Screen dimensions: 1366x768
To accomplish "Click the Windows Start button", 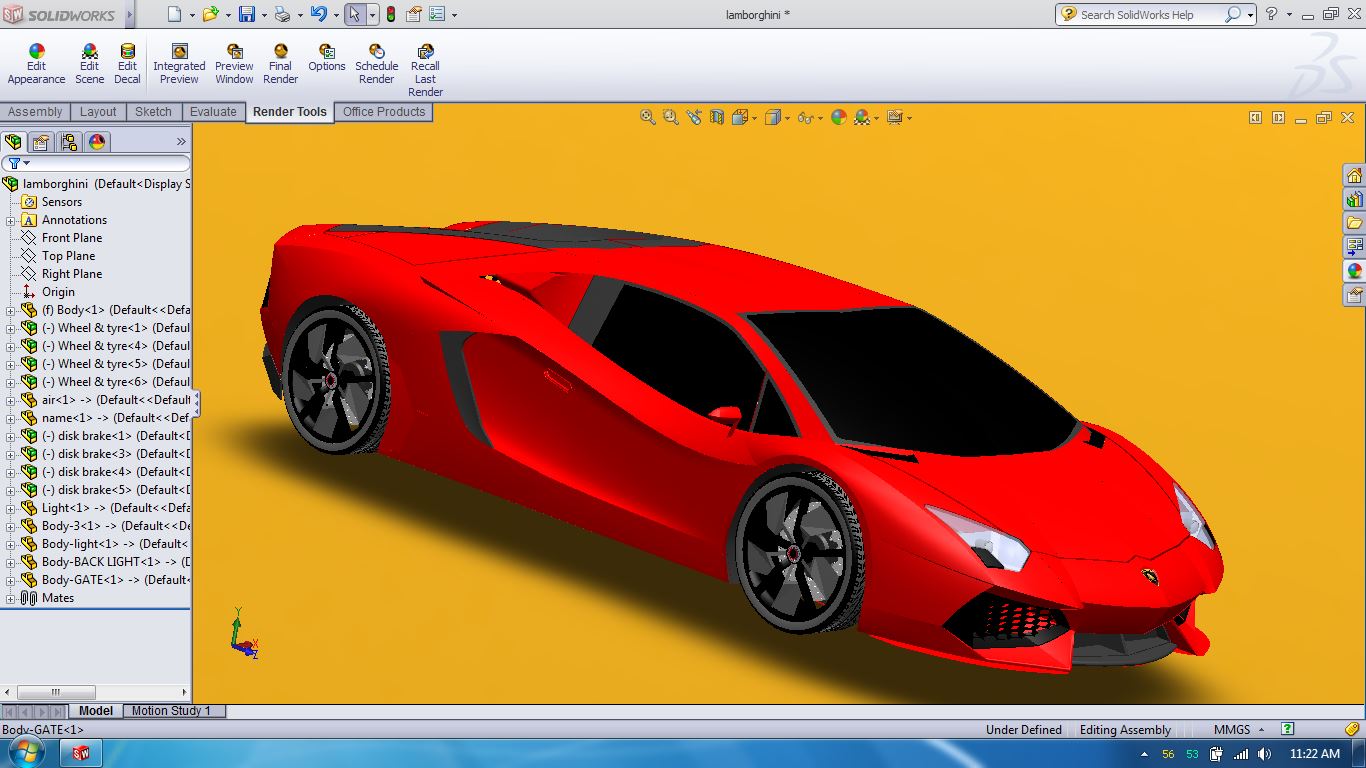I will [24, 753].
